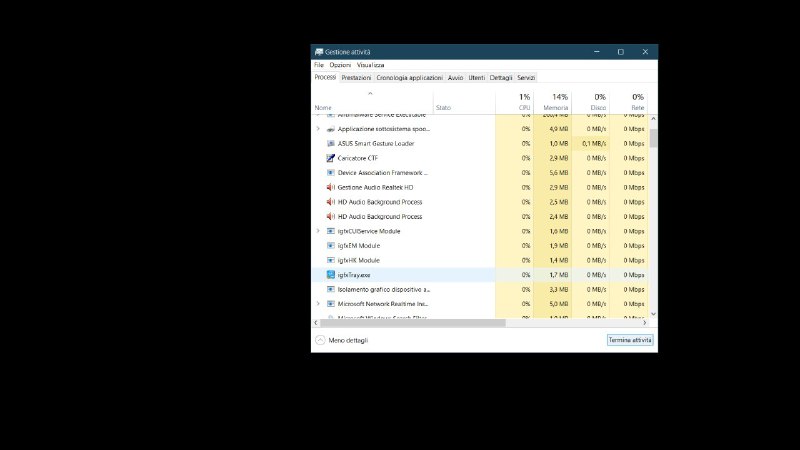This screenshot has height=450, width=800.
Task: Open the Dettagli tab
Action: [x=501, y=78]
